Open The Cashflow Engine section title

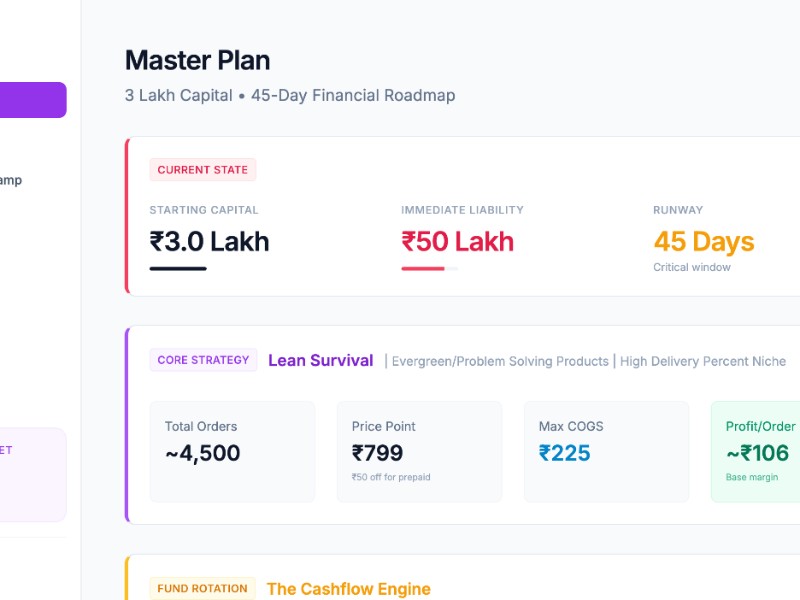348,589
